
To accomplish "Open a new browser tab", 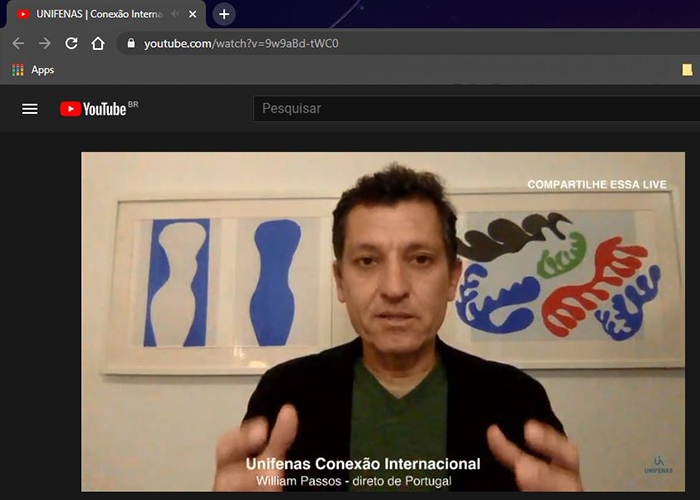I will [x=224, y=14].
